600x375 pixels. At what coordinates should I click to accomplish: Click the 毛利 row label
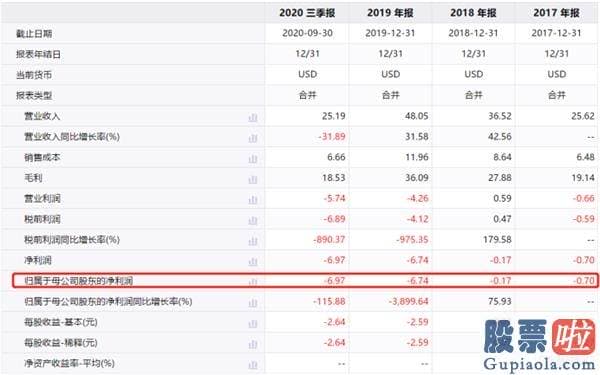(33, 178)
